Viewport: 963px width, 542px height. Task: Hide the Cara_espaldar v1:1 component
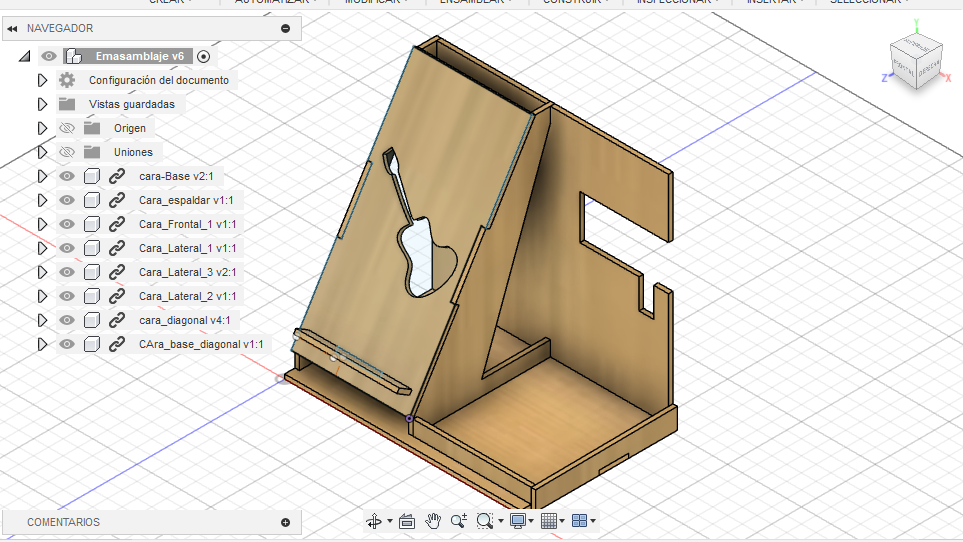(67, 200)
